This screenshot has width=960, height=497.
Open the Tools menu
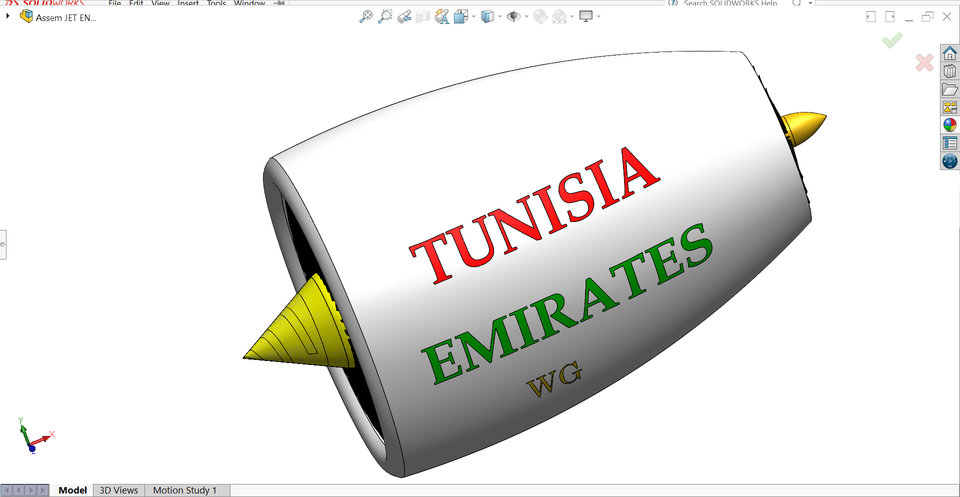click(216, 3)
